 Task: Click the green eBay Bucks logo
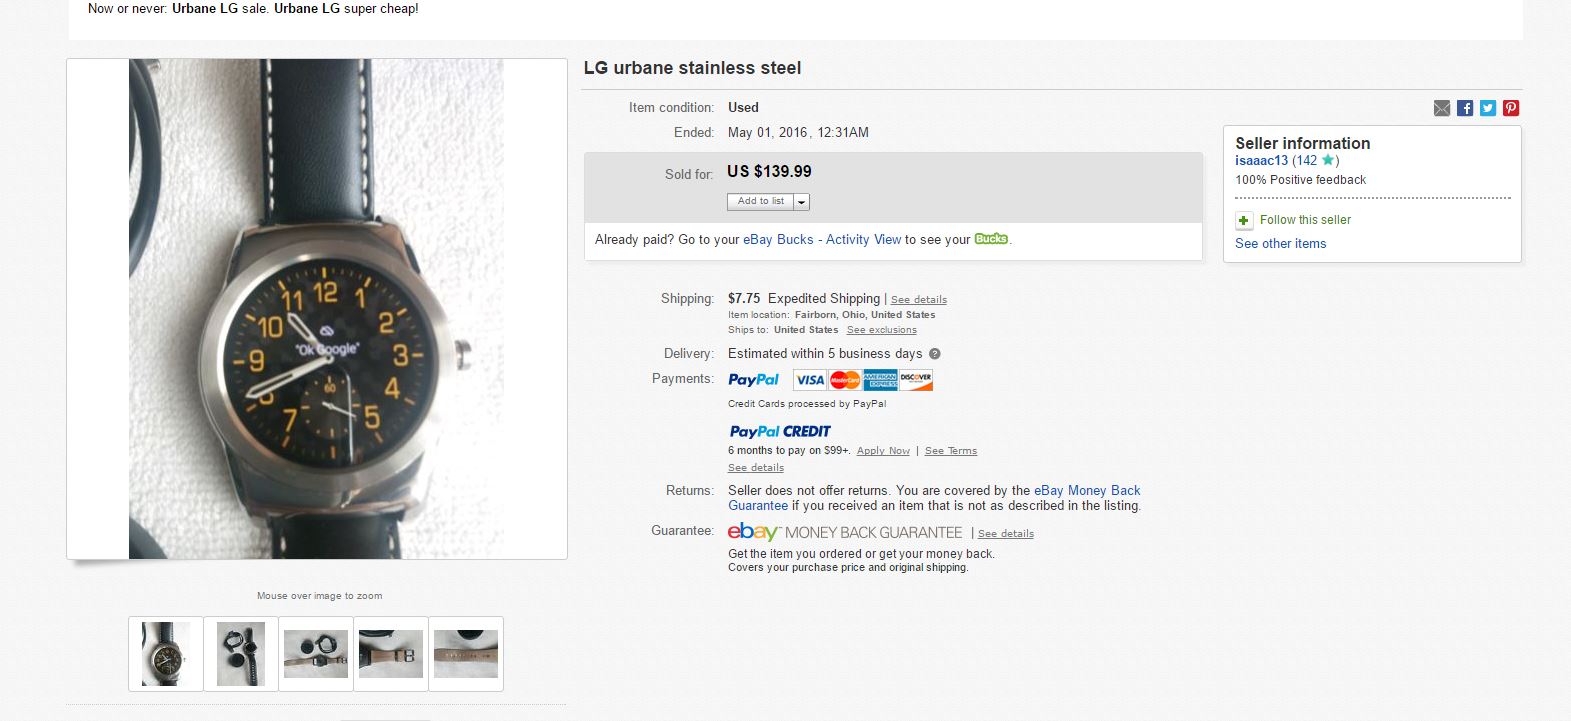coord(991,239)
